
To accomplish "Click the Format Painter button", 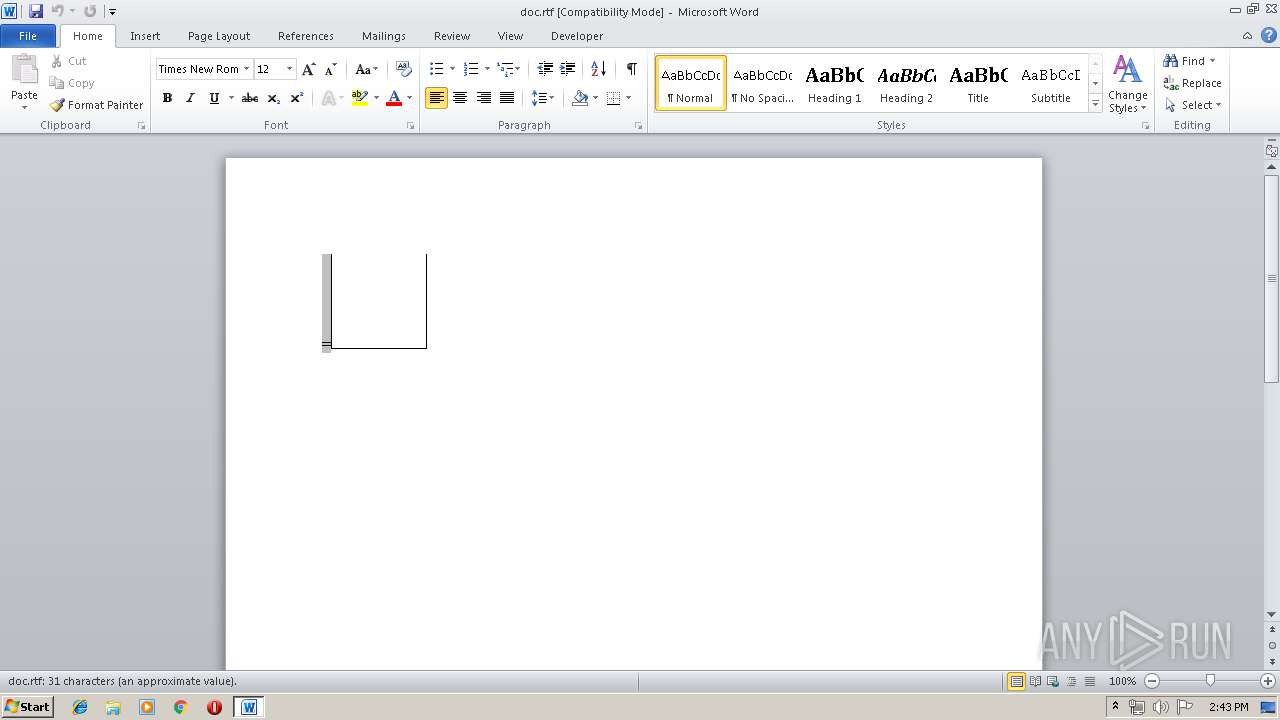I will [x=96, y=105].
